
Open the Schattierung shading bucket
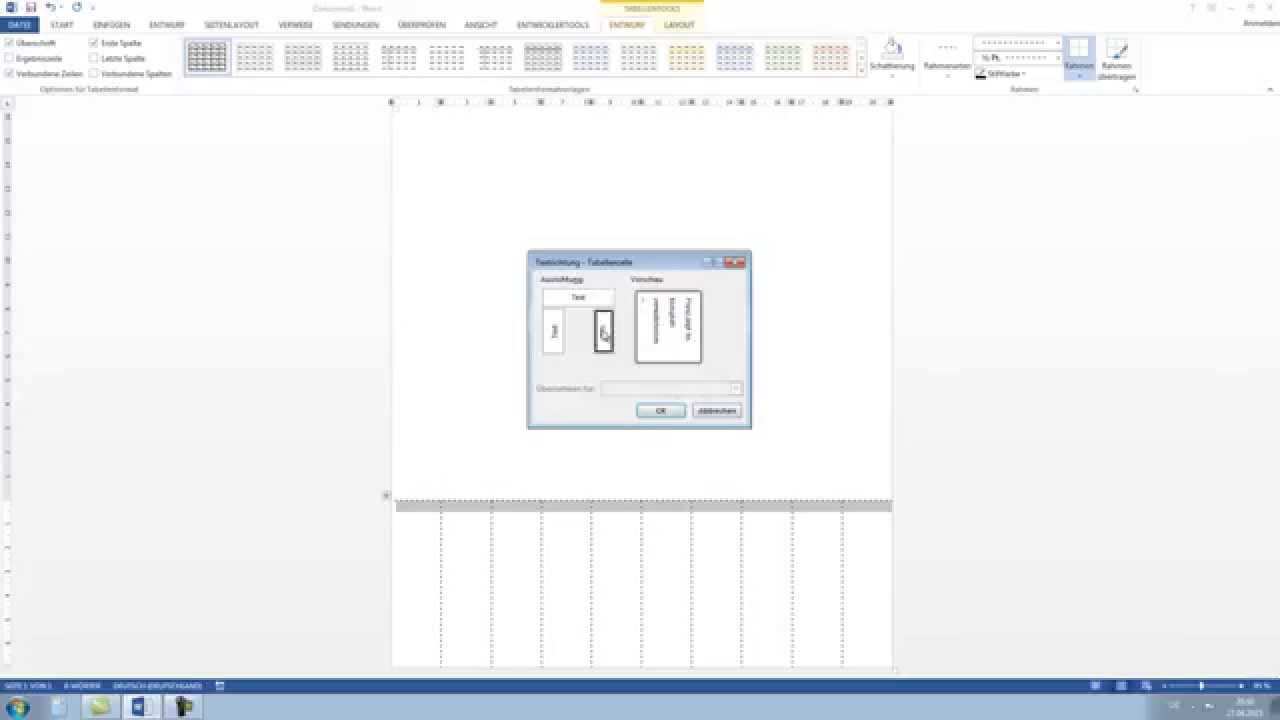pos(892,50)
